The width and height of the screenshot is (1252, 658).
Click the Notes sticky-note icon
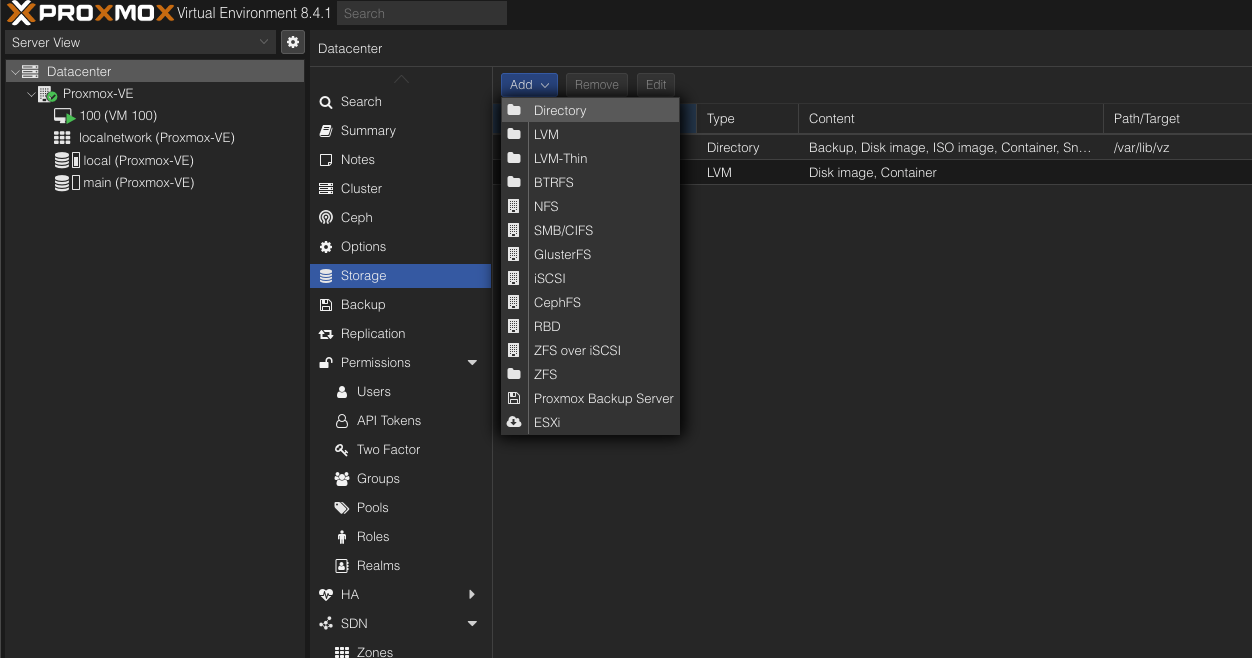pyautogui.click(x=325, y=160)
